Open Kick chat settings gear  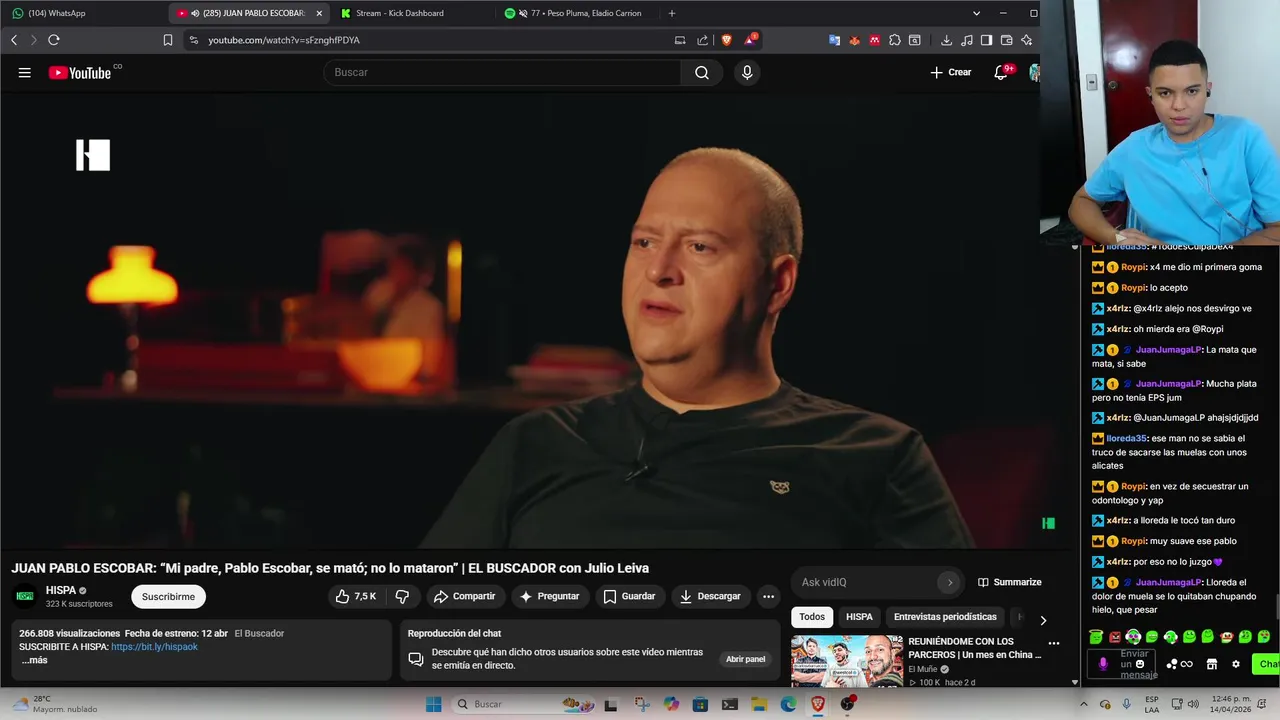(x=1236, y=664)
